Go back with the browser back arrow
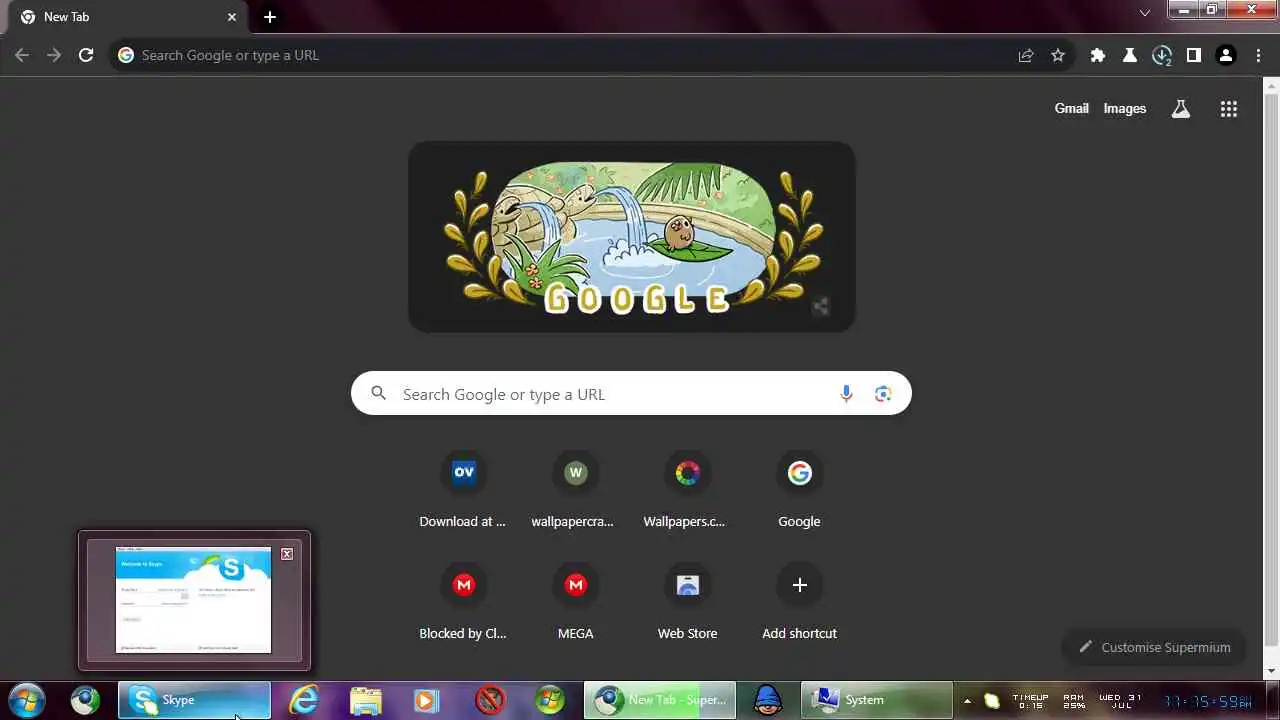 (22, 55)
